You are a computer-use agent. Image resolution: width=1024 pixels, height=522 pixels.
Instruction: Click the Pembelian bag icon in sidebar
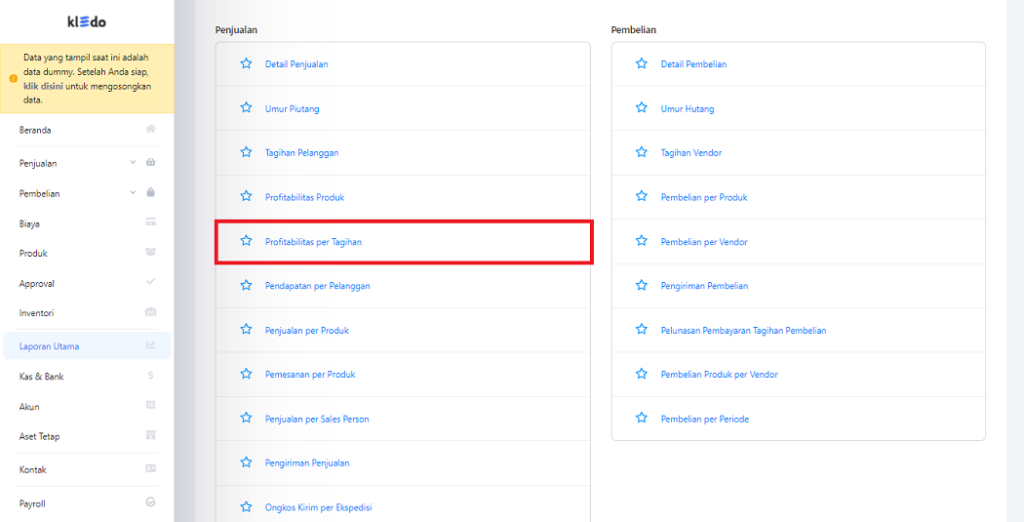coord(150,193)
